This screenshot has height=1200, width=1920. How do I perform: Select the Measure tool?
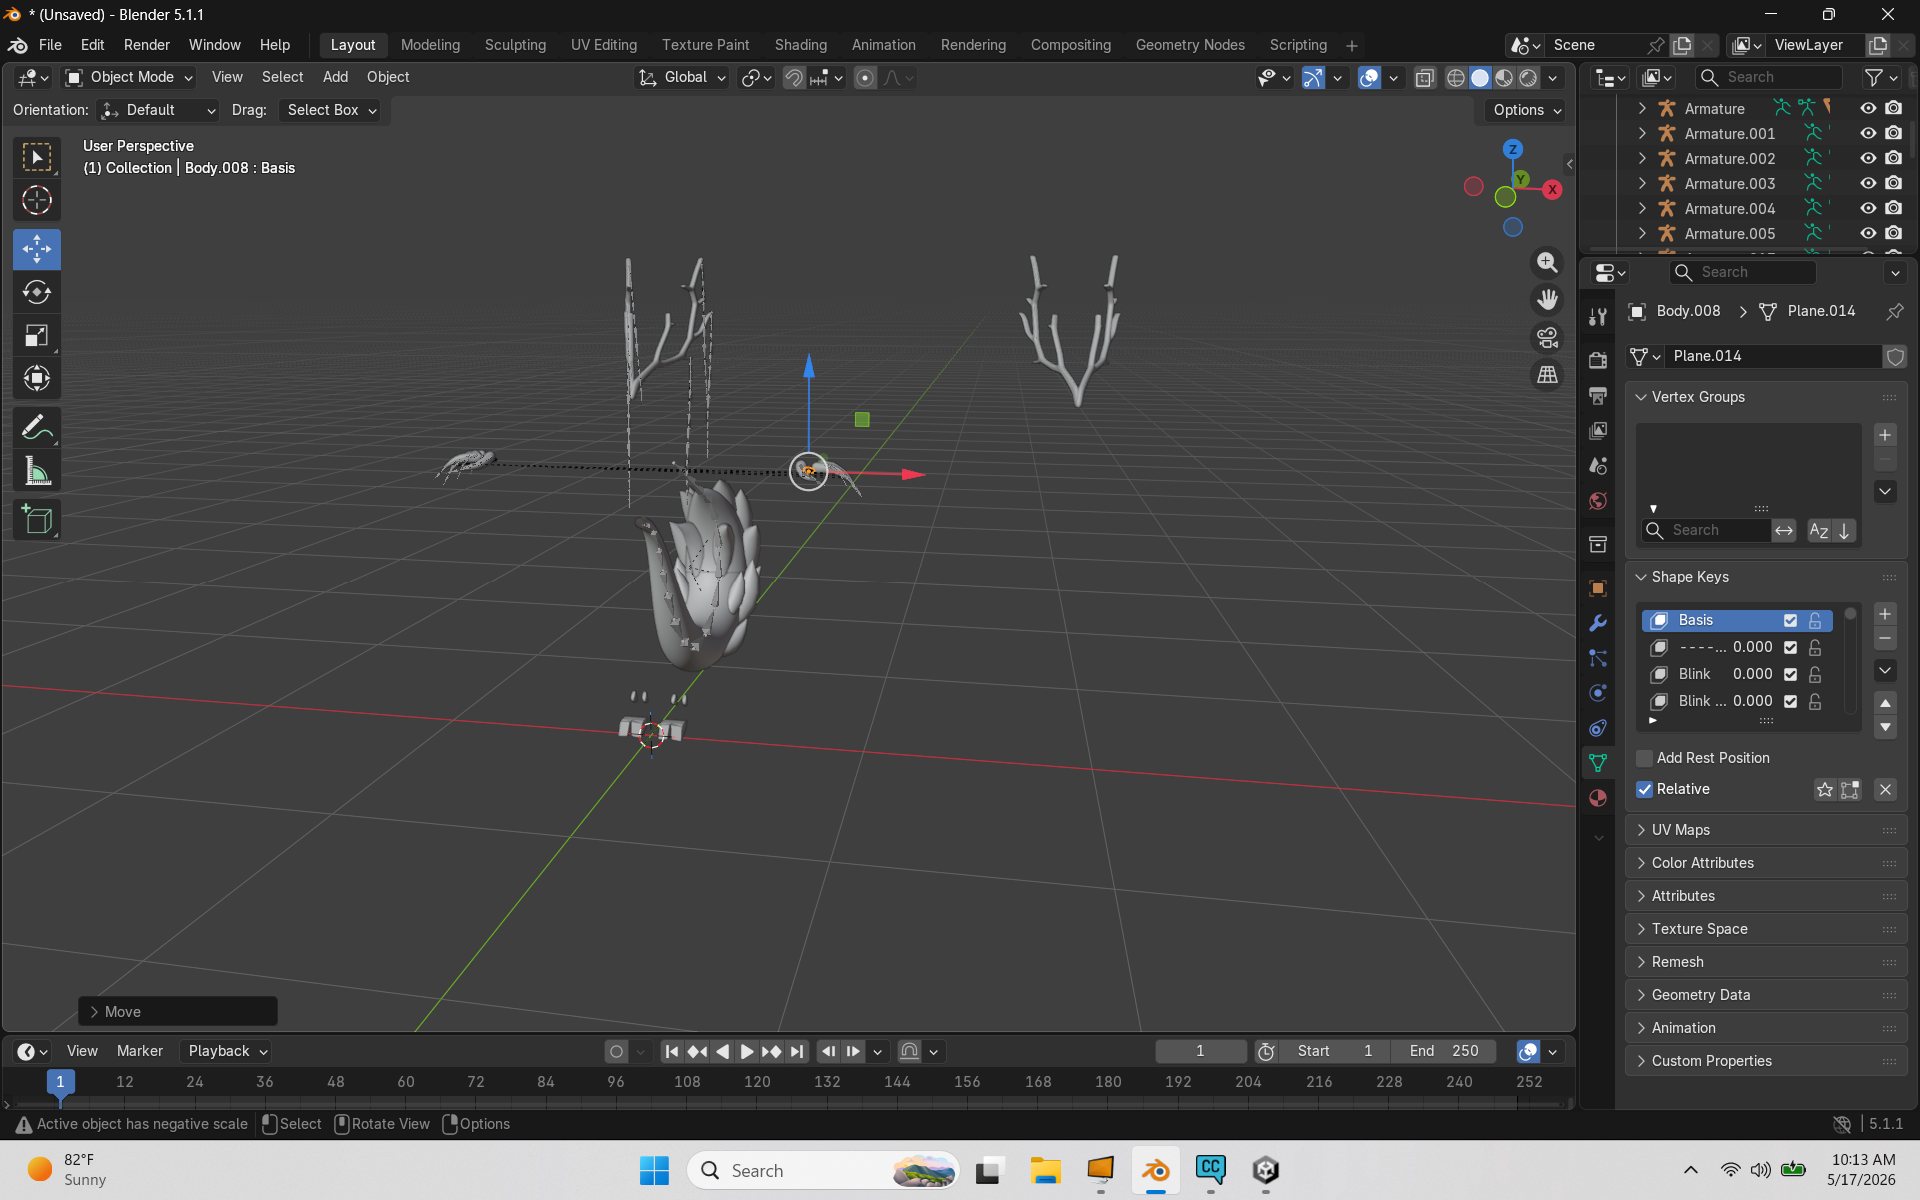(x=37, y=471)
